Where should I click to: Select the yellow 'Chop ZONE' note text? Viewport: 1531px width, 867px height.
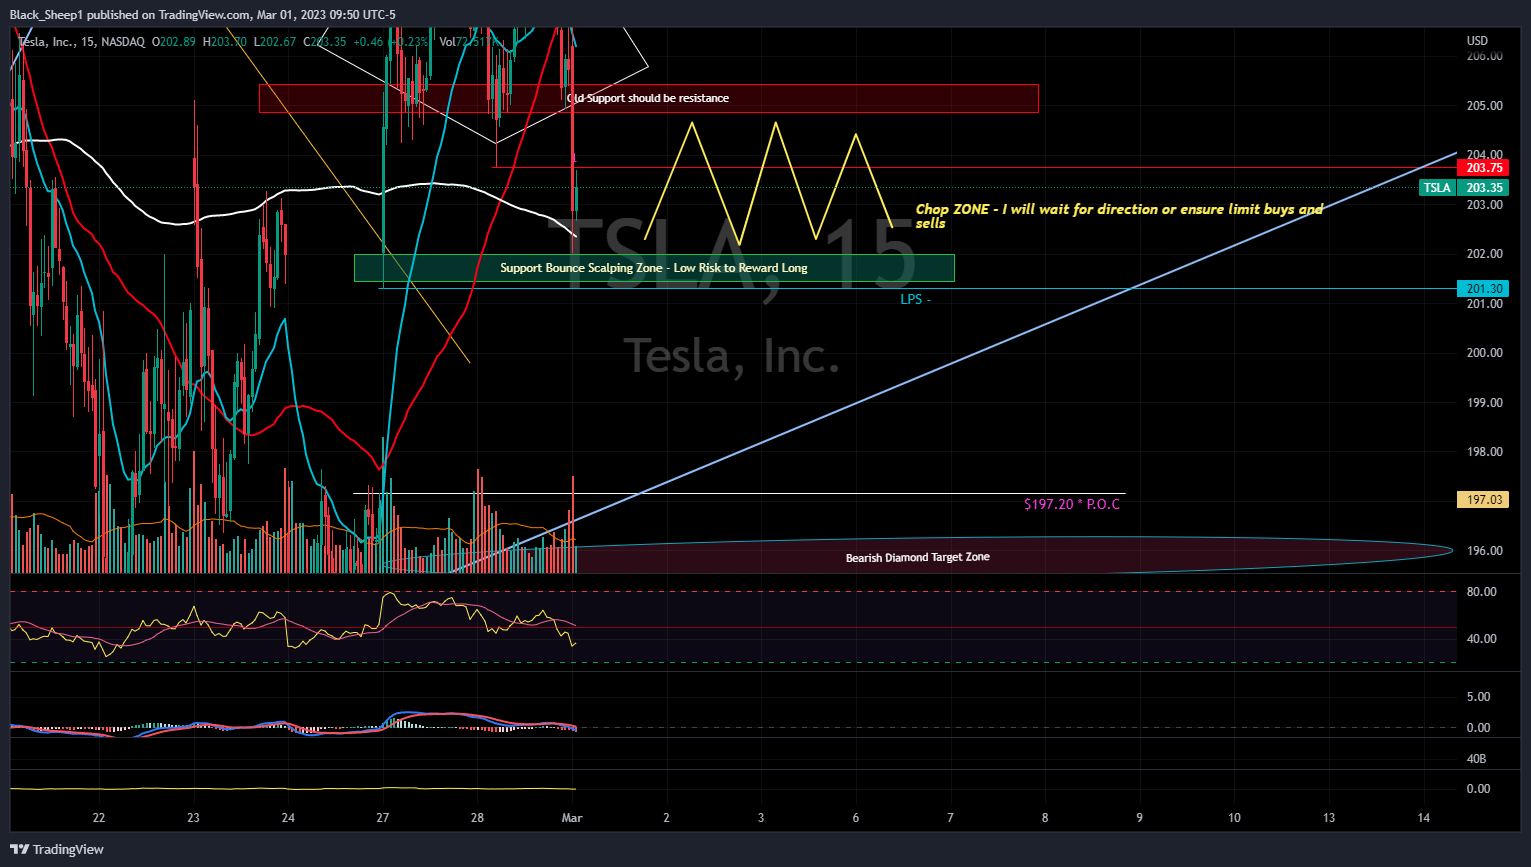tap(1119, 216)
